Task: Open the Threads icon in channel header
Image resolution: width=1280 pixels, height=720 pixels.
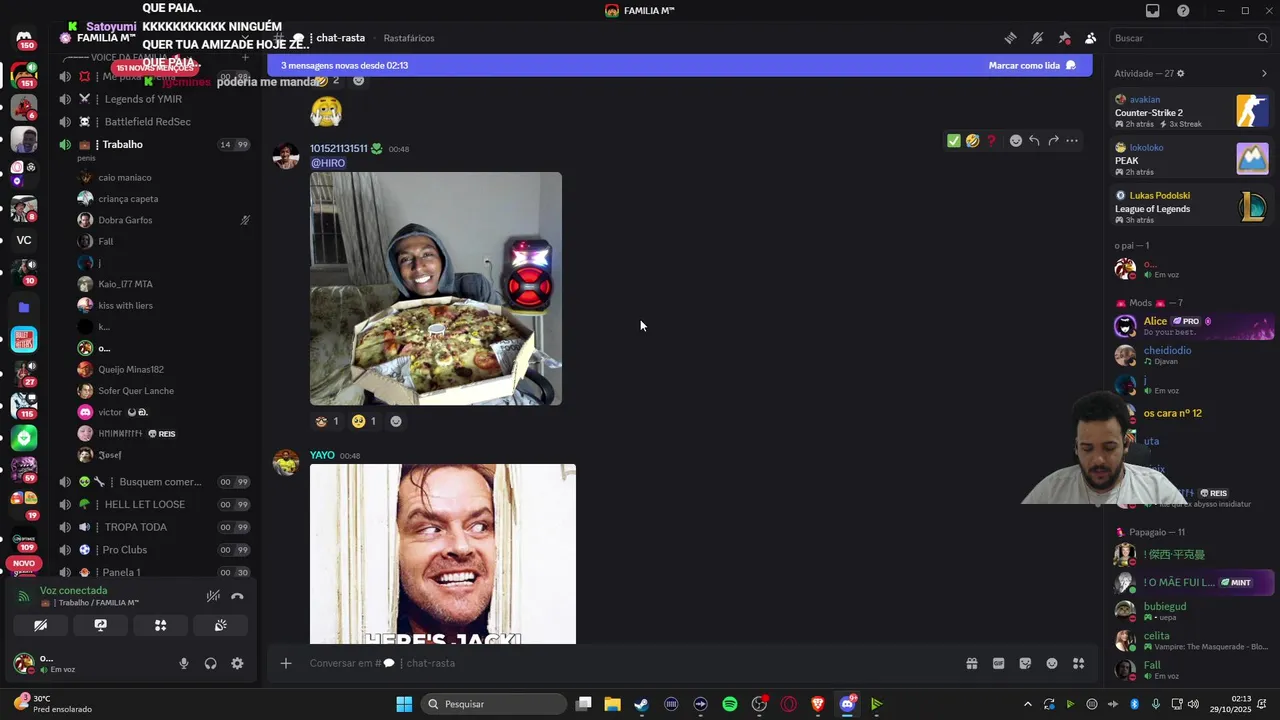Action: 1011,38
